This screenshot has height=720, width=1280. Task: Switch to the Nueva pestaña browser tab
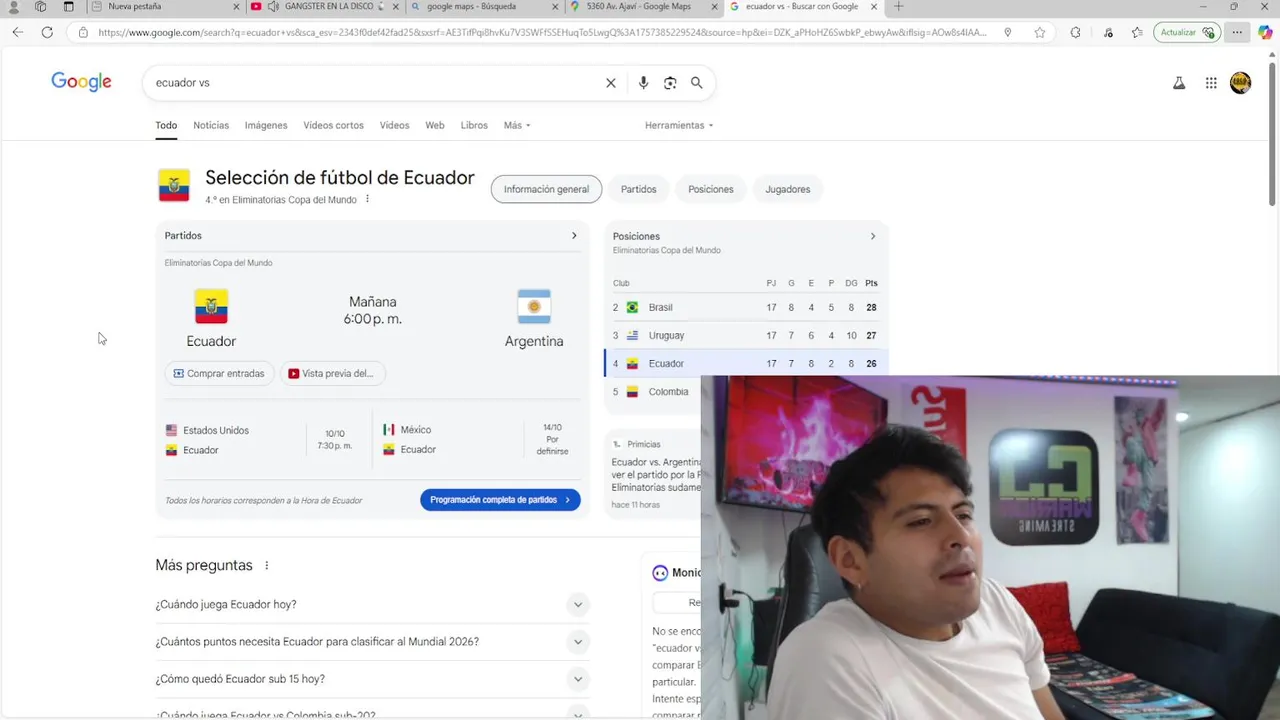165,7
